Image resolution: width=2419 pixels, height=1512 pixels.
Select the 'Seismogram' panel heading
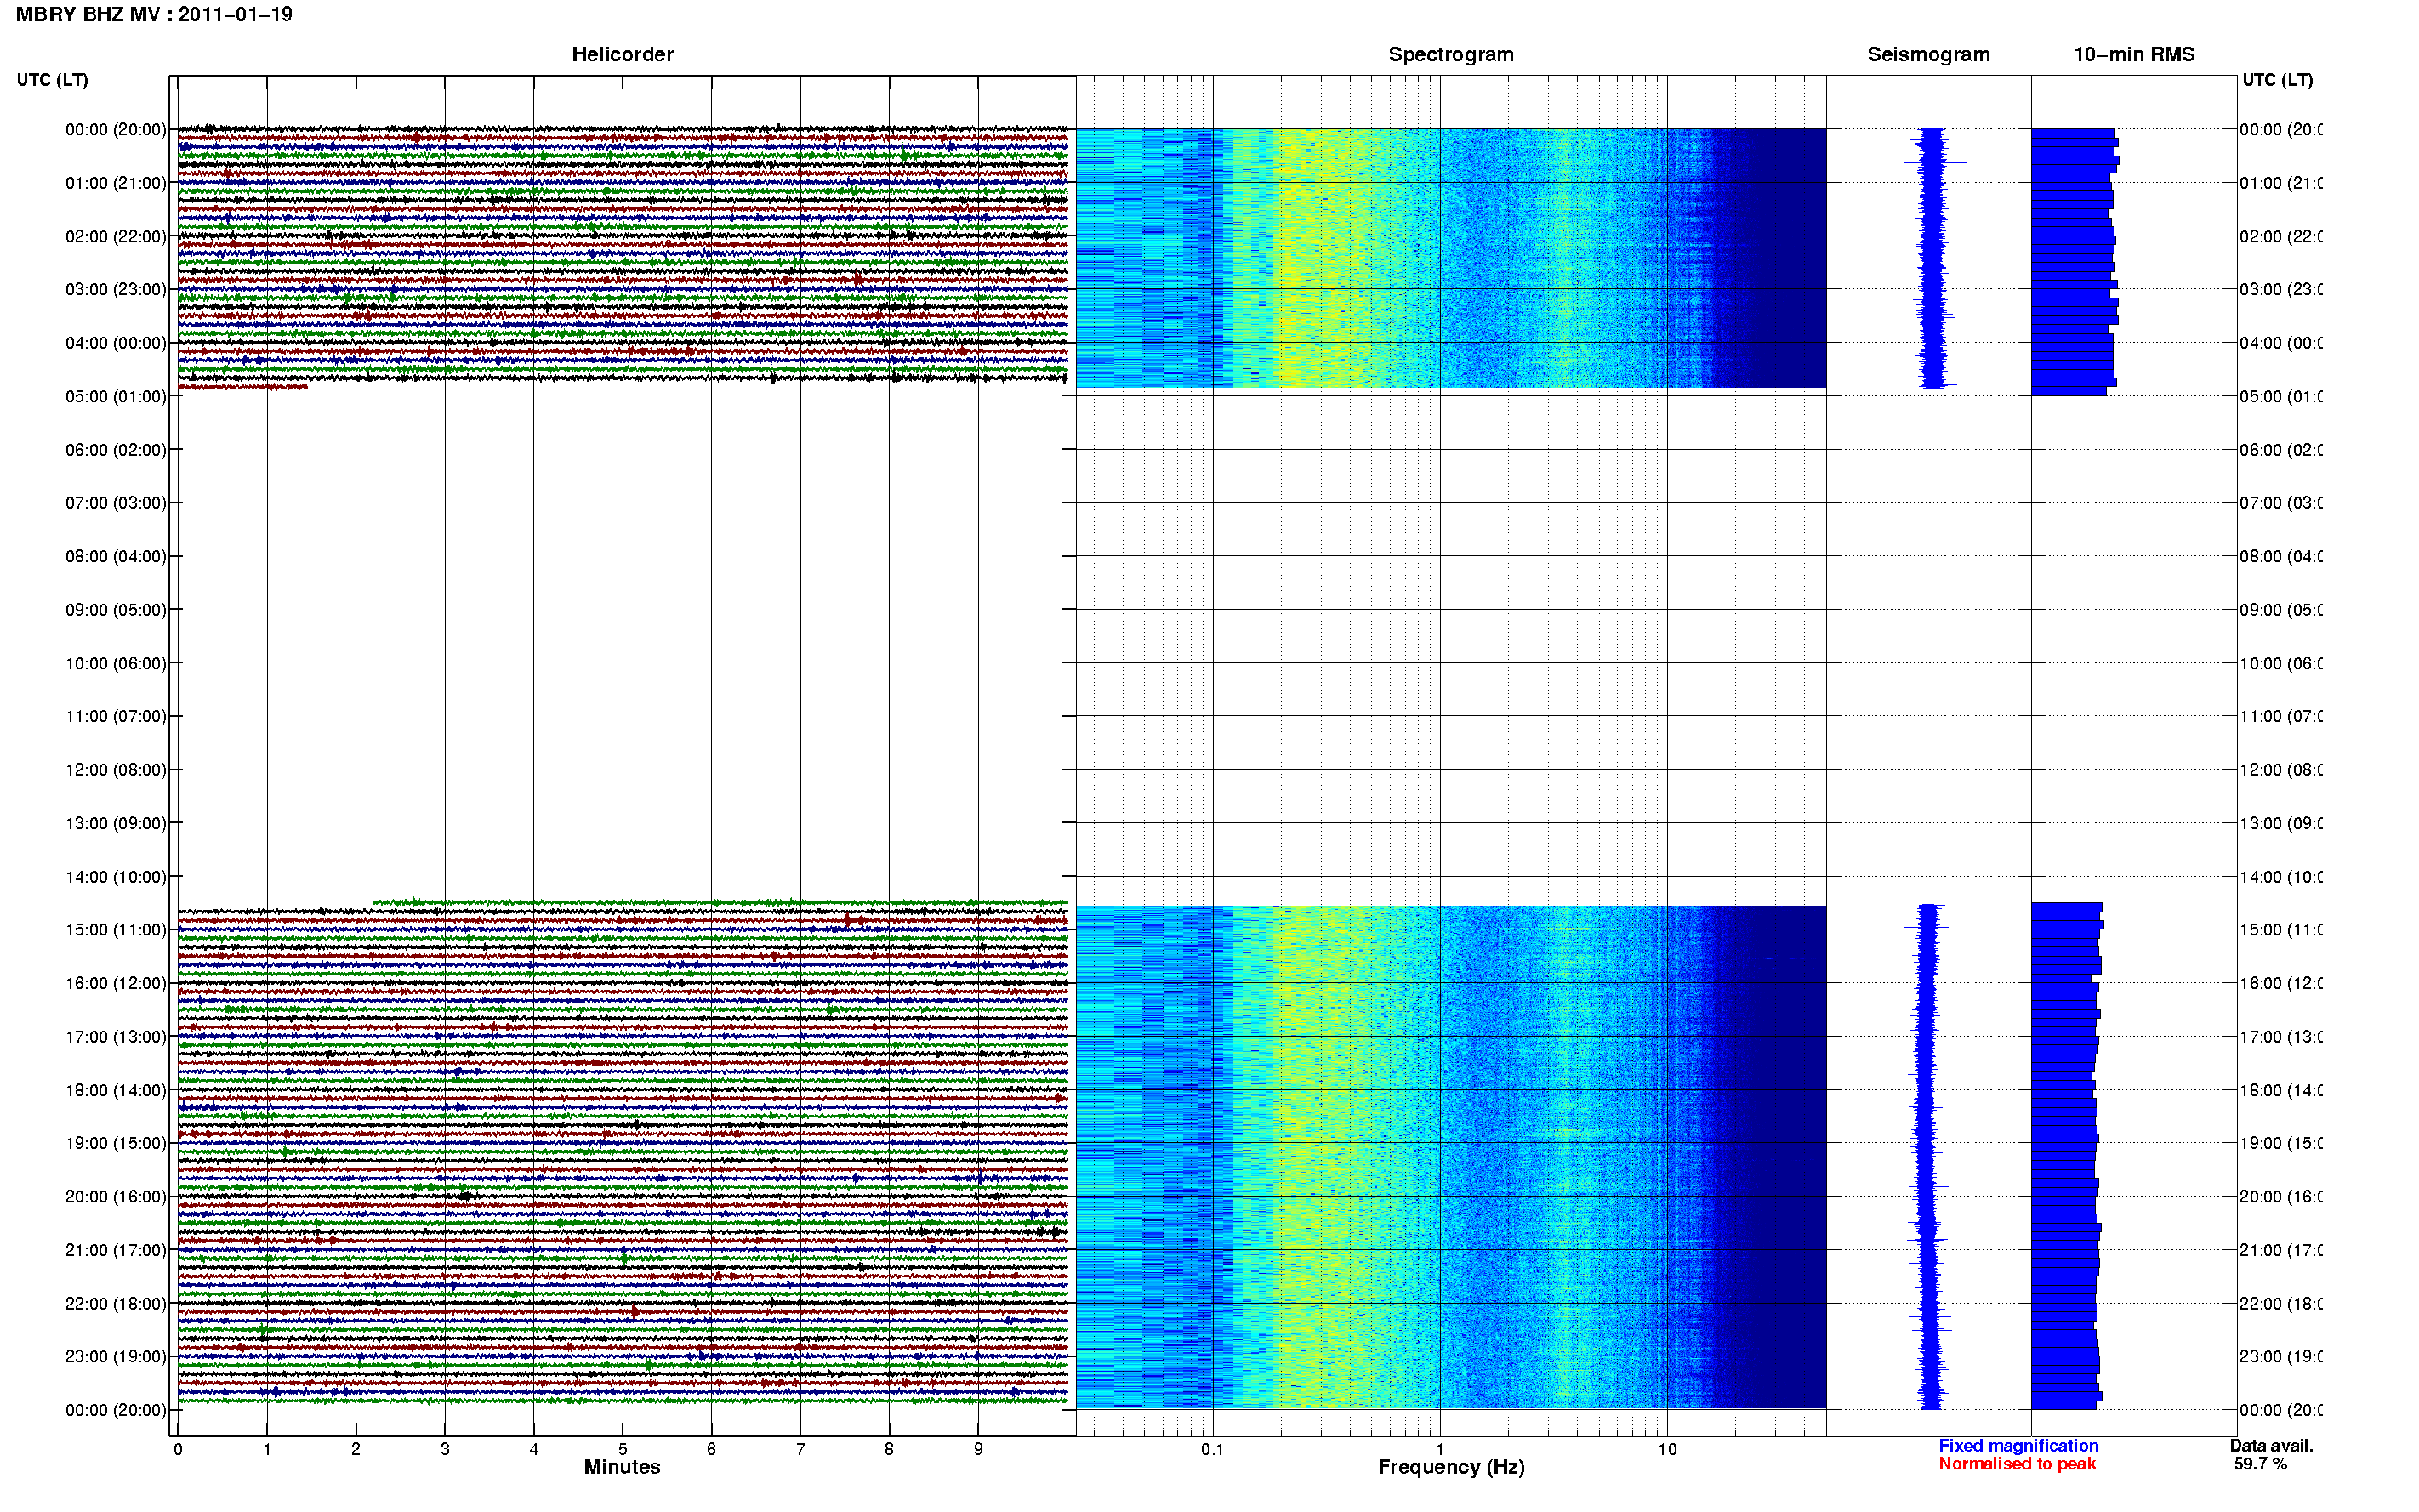[1928, 54]
